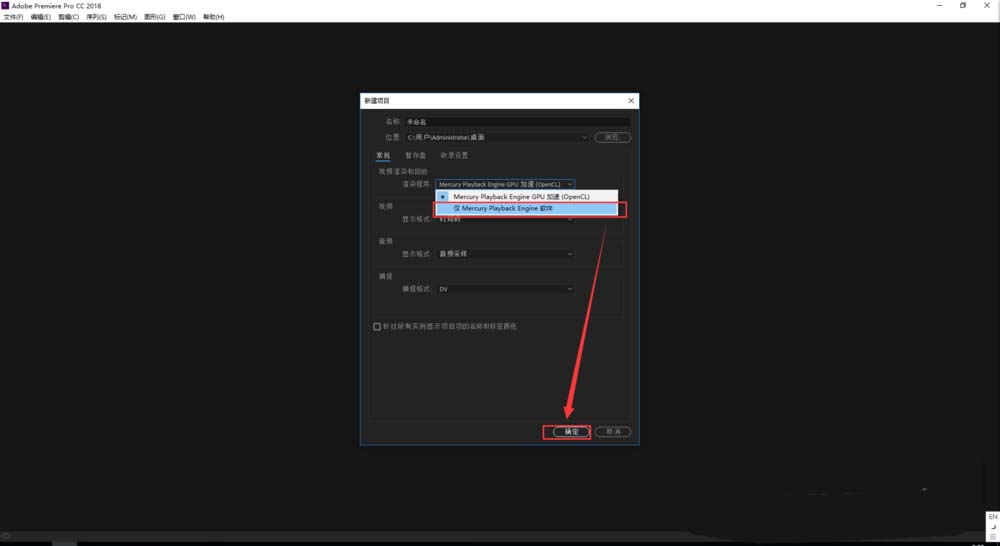The image size is (1000, 546).
Task: Open the 窗口(W) menu
Action: tap(184, 17)
